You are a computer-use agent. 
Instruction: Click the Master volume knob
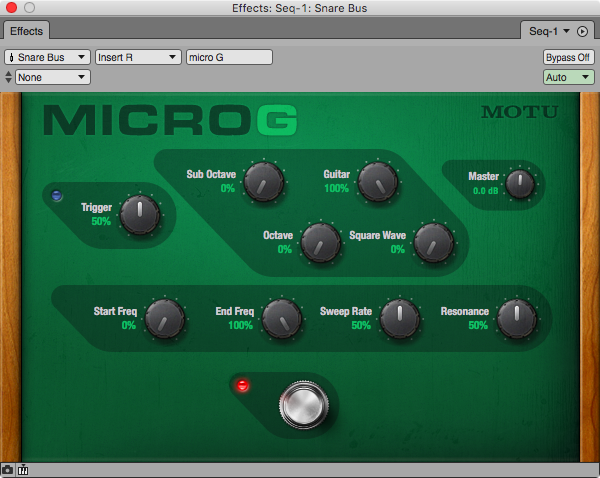pos(520,184)
